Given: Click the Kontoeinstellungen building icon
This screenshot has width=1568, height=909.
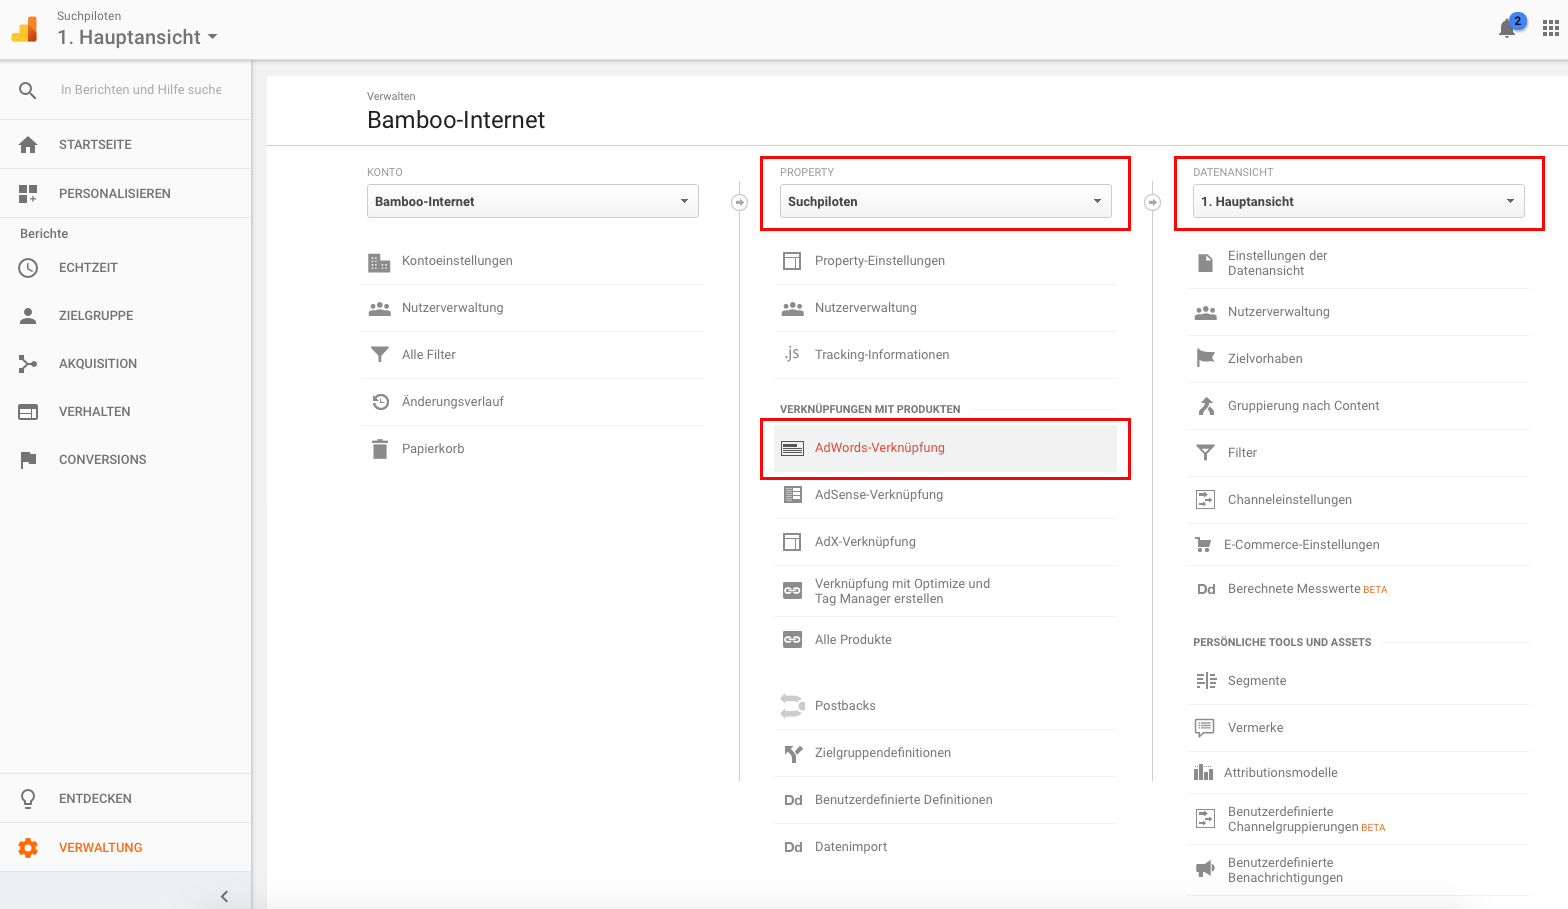Looking at the screenshot, I should tap(379, 262).
